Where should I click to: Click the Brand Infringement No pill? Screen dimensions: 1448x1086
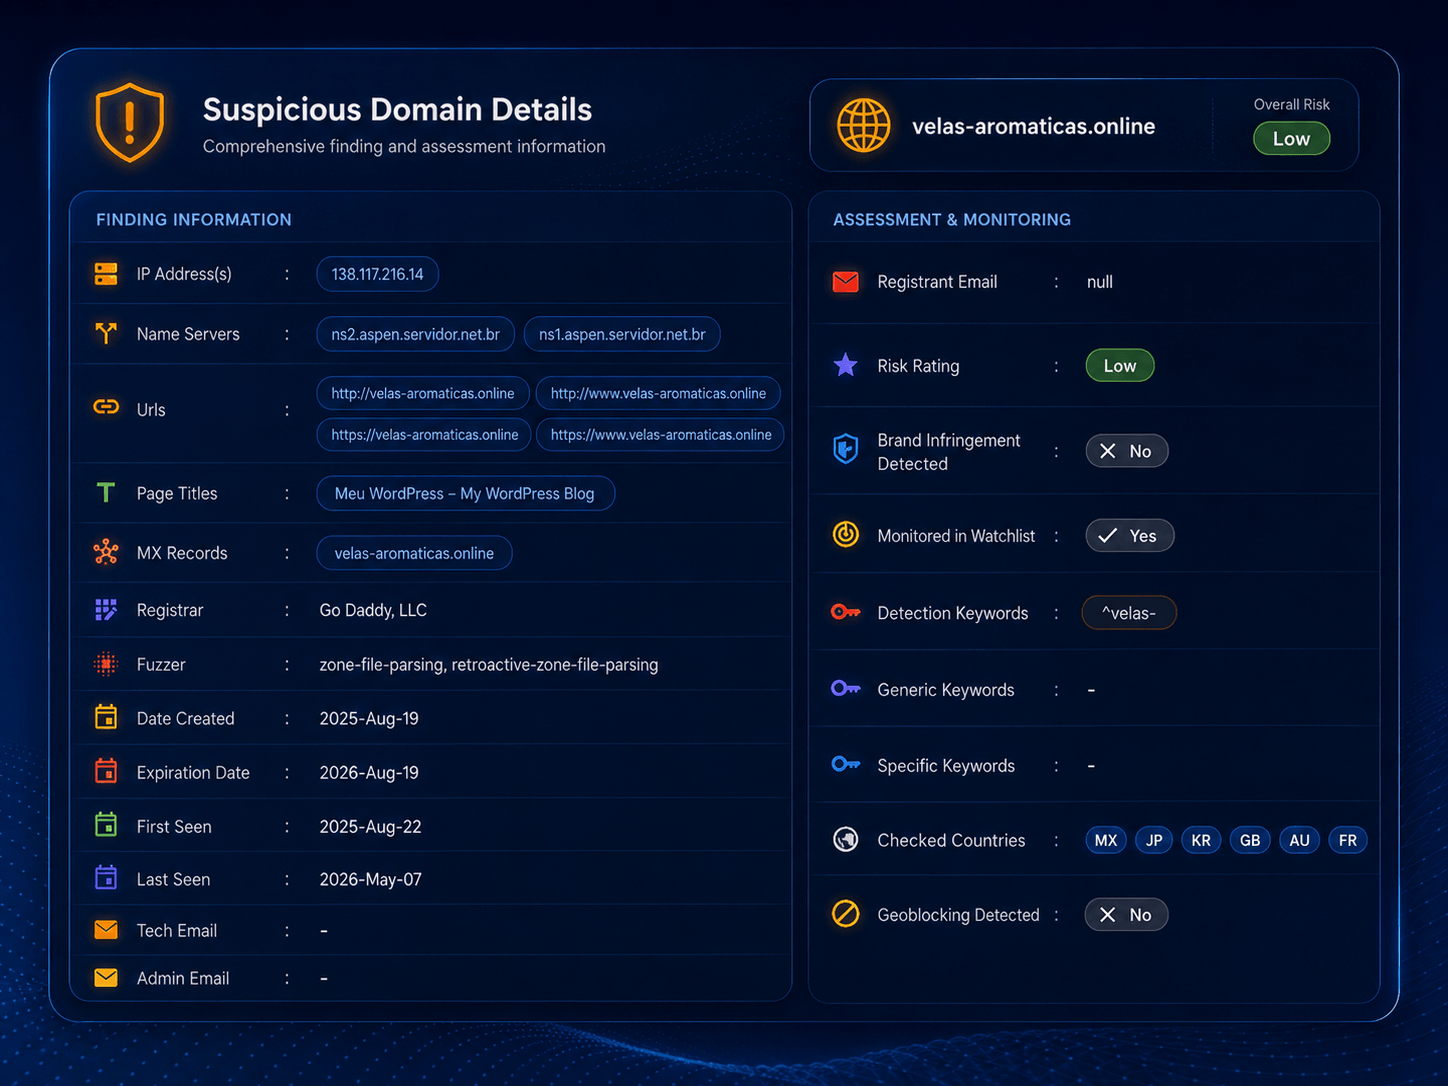(x=1127, y=451)
